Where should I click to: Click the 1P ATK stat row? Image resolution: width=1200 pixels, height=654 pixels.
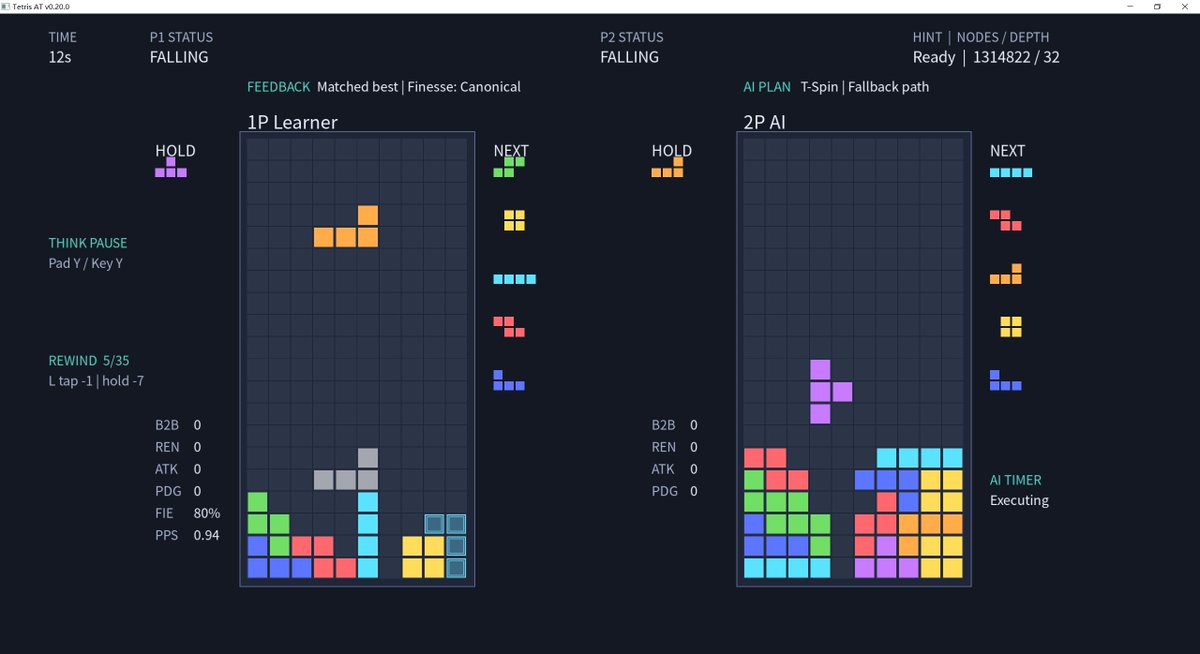pyautogui.click(x=178, y=469)
